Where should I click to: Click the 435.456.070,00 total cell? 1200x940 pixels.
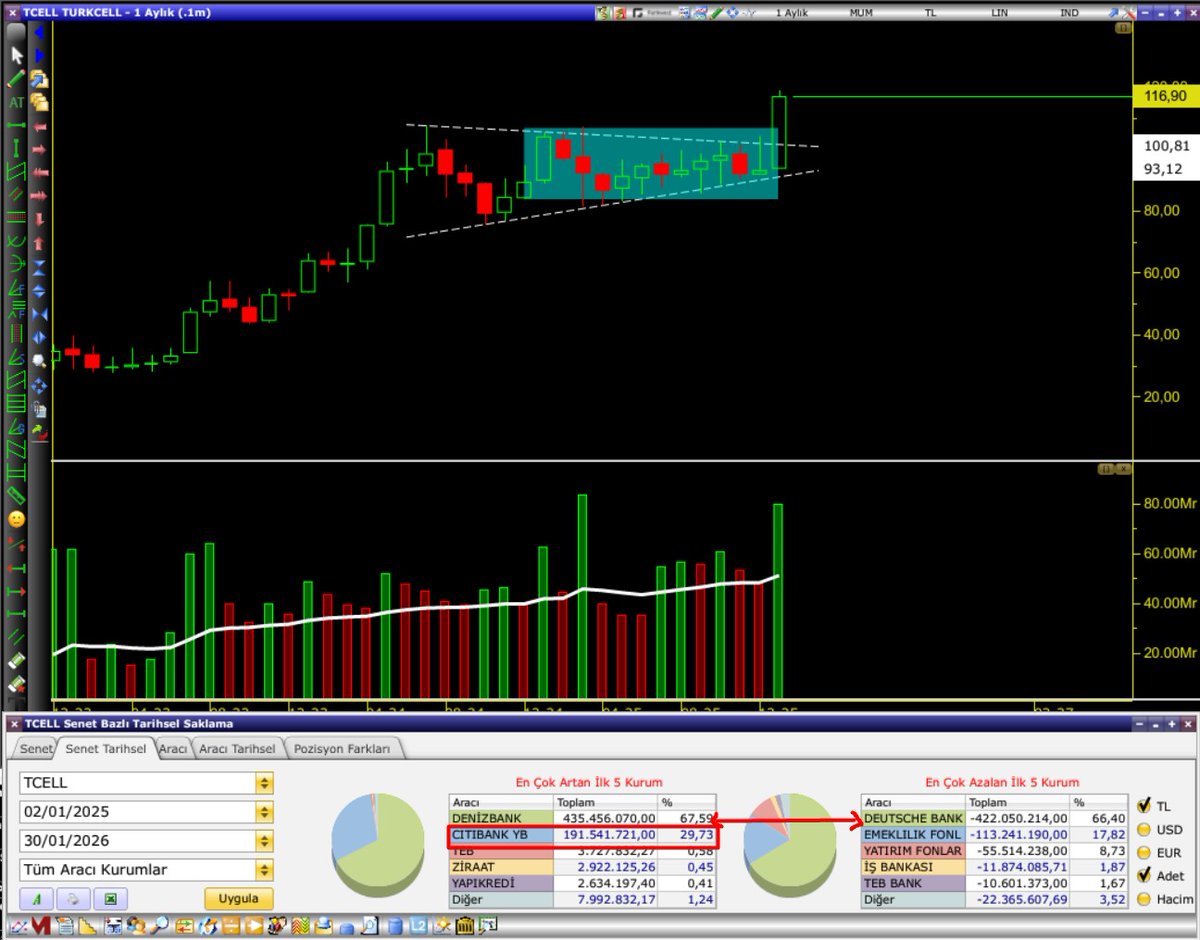click(605, 818)
